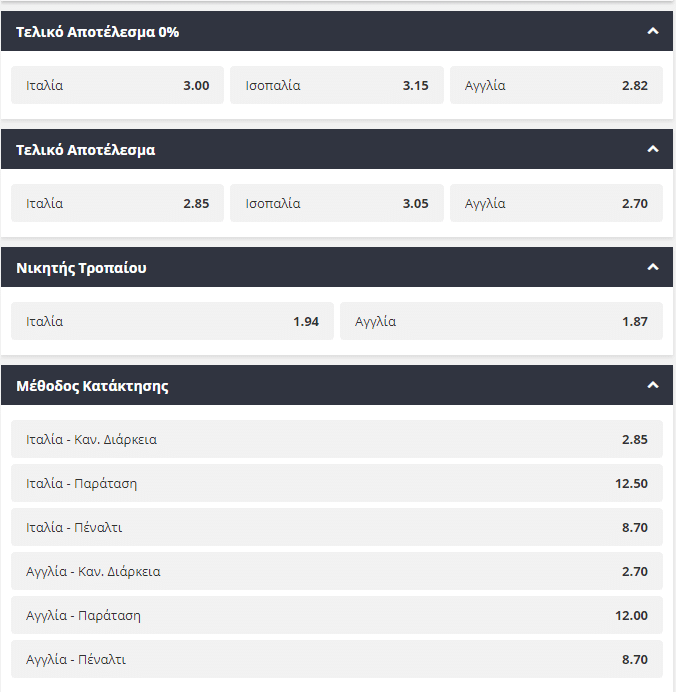Select Ισοπαλία at odds 3.15
Screen dimensions: 676x692
tap(336, 85)
